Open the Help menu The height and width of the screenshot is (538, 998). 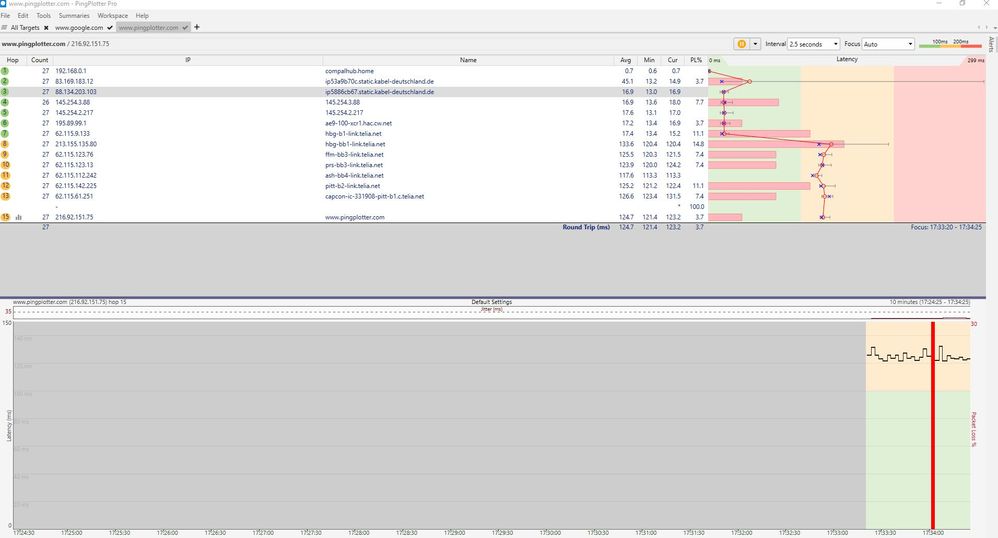click(142, 15)
